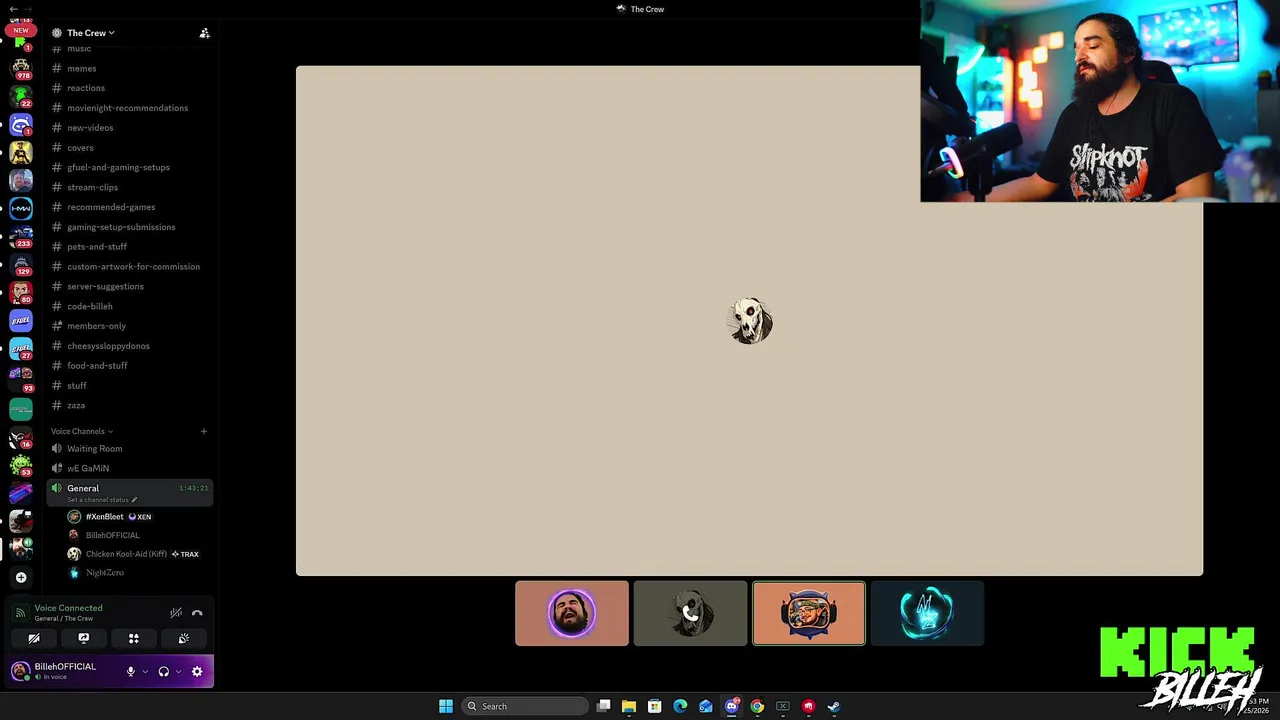Open server icon with 978 badge
The width and height of the screenshot is (1280, 720).
click(21, 69)
